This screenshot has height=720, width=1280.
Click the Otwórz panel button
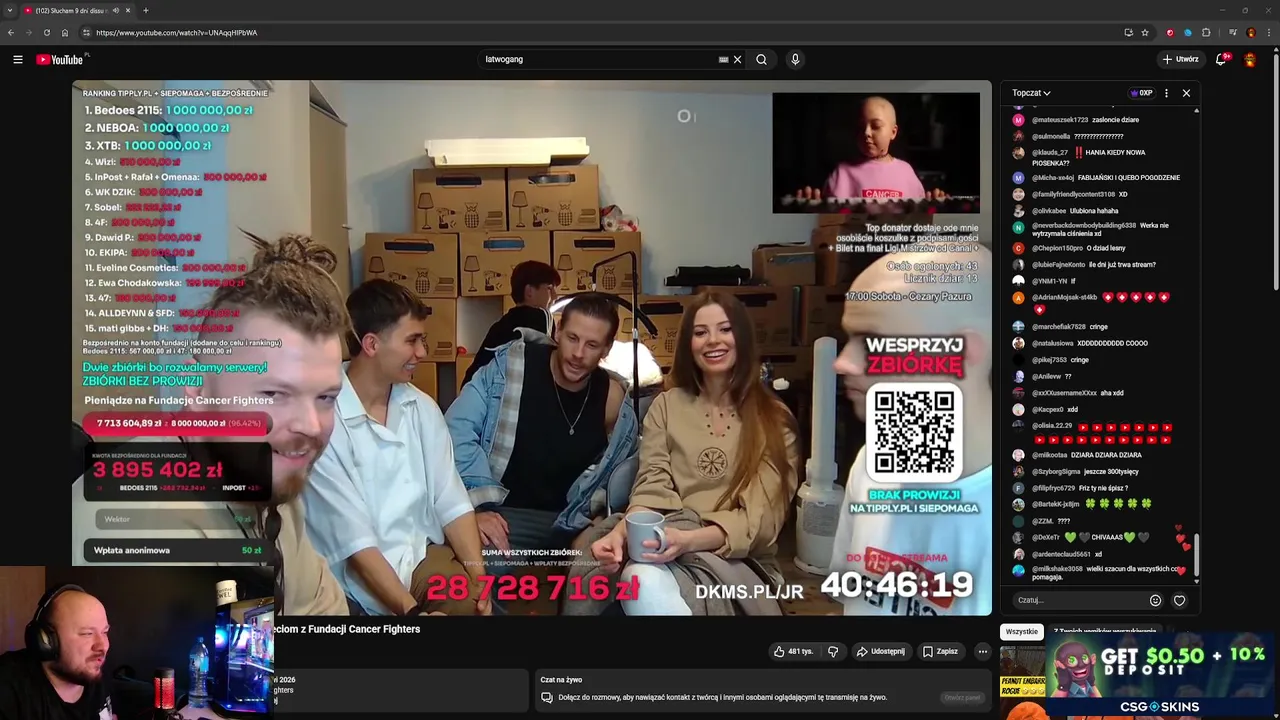point(962,697)
